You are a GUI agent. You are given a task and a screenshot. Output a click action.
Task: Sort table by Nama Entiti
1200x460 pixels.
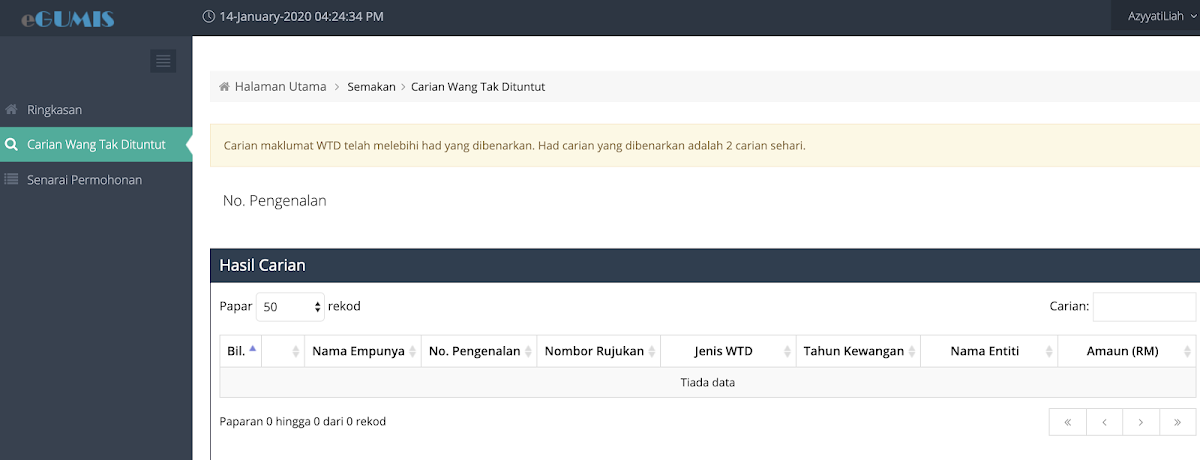tap(989, 351)
